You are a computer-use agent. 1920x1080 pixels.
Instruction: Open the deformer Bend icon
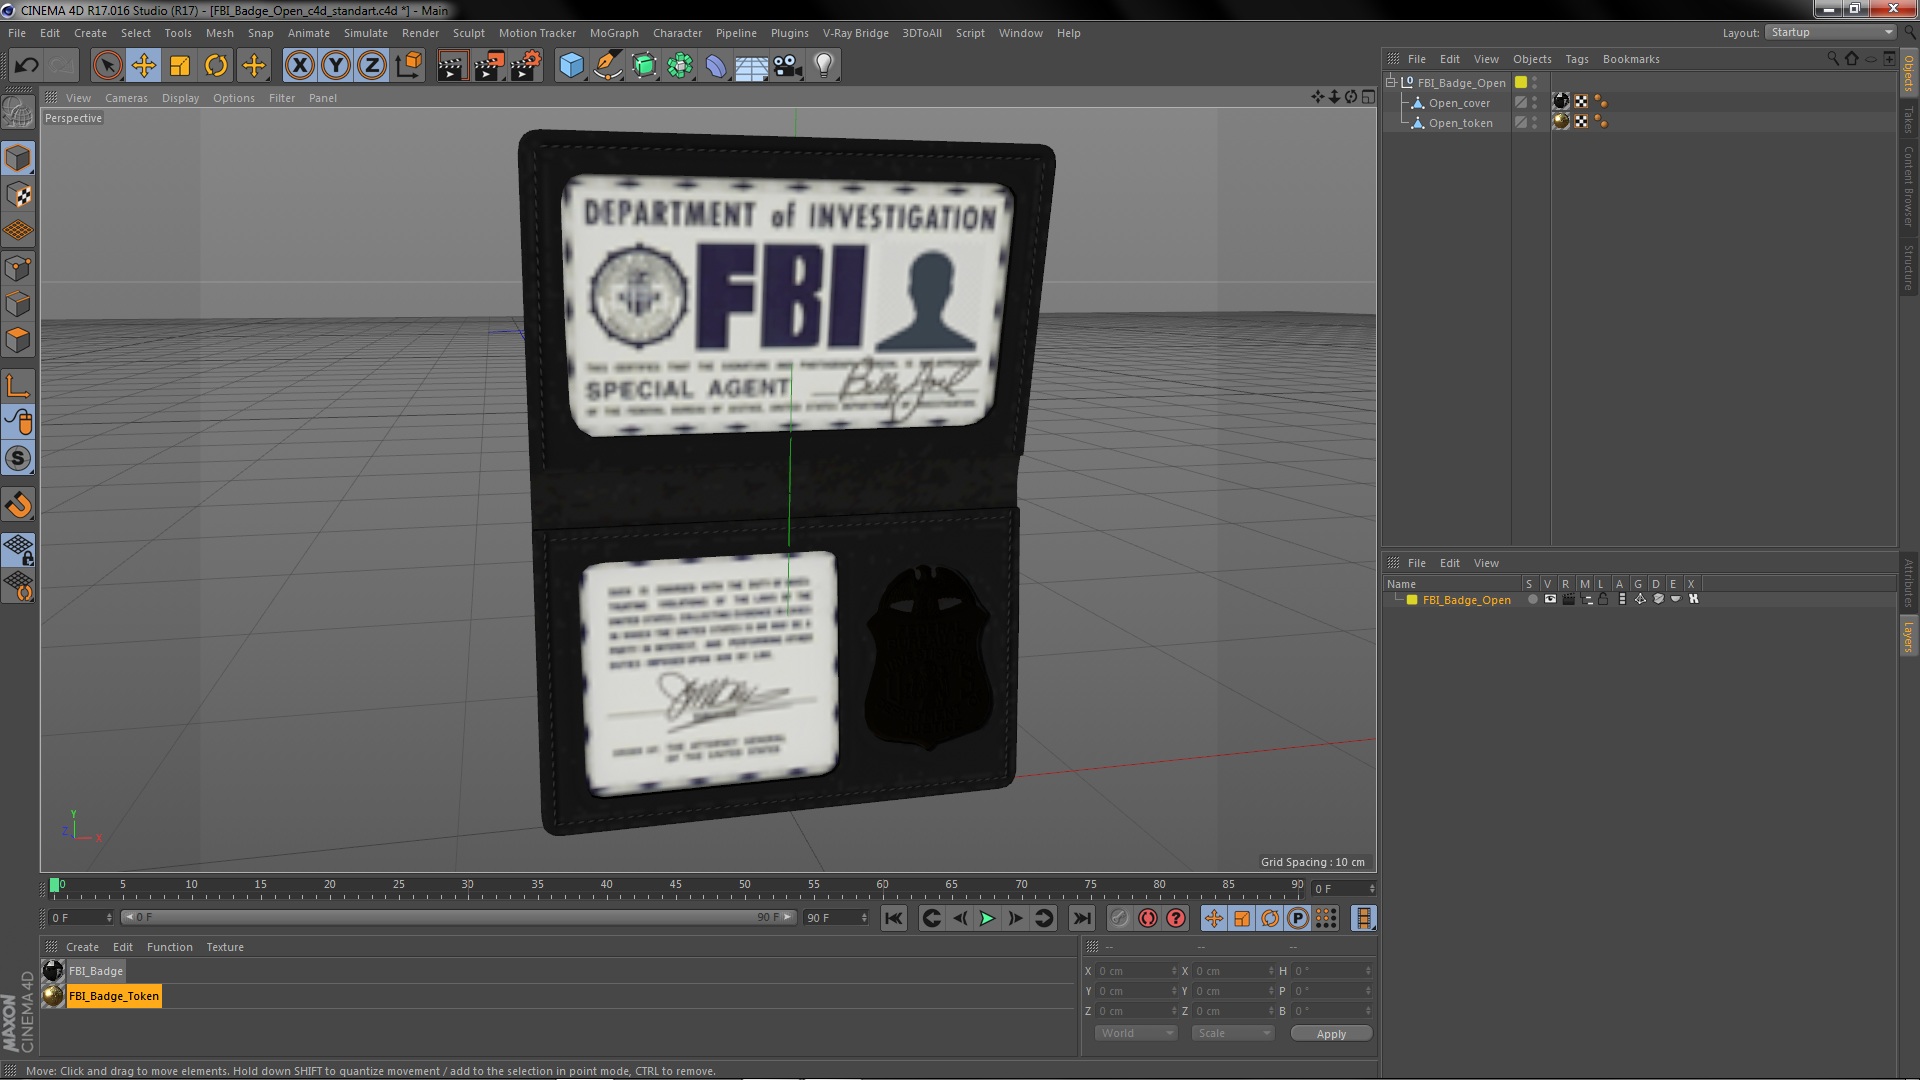[x=716, y=66]
